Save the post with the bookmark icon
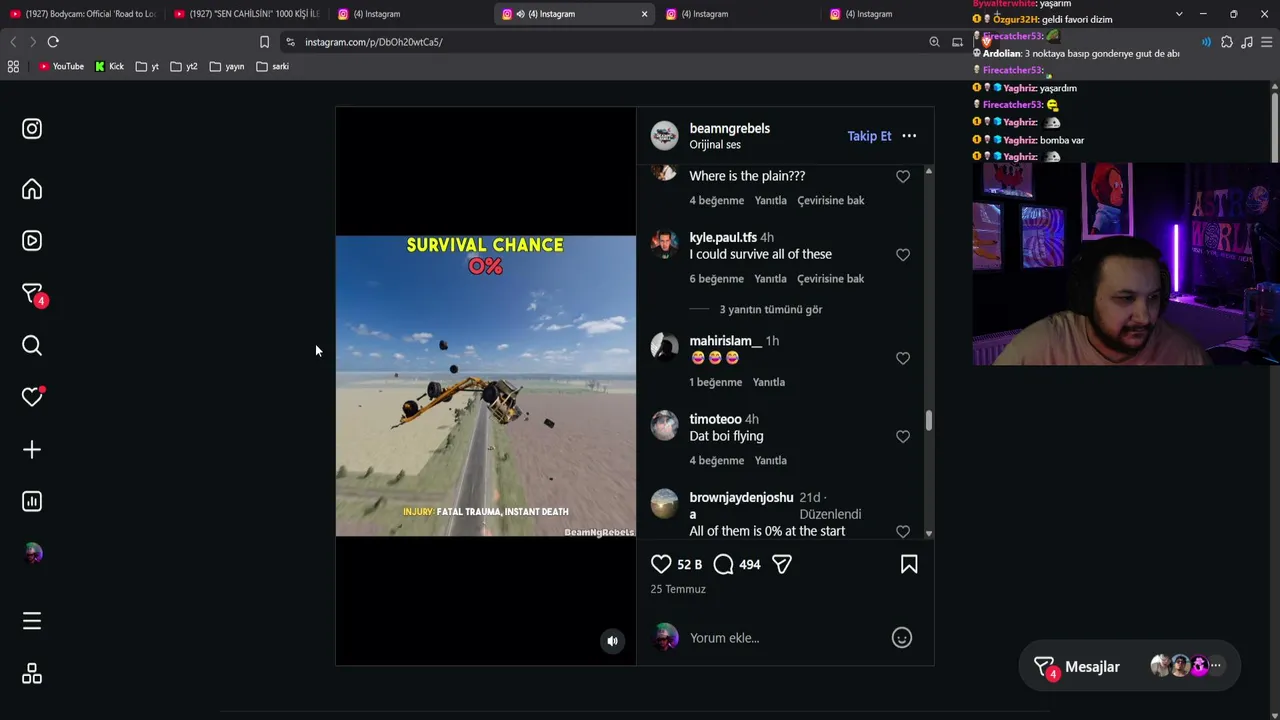Image resolution: width=1280 pixels, height=720 pixels. pyautogui.click(x=909, y=564)
